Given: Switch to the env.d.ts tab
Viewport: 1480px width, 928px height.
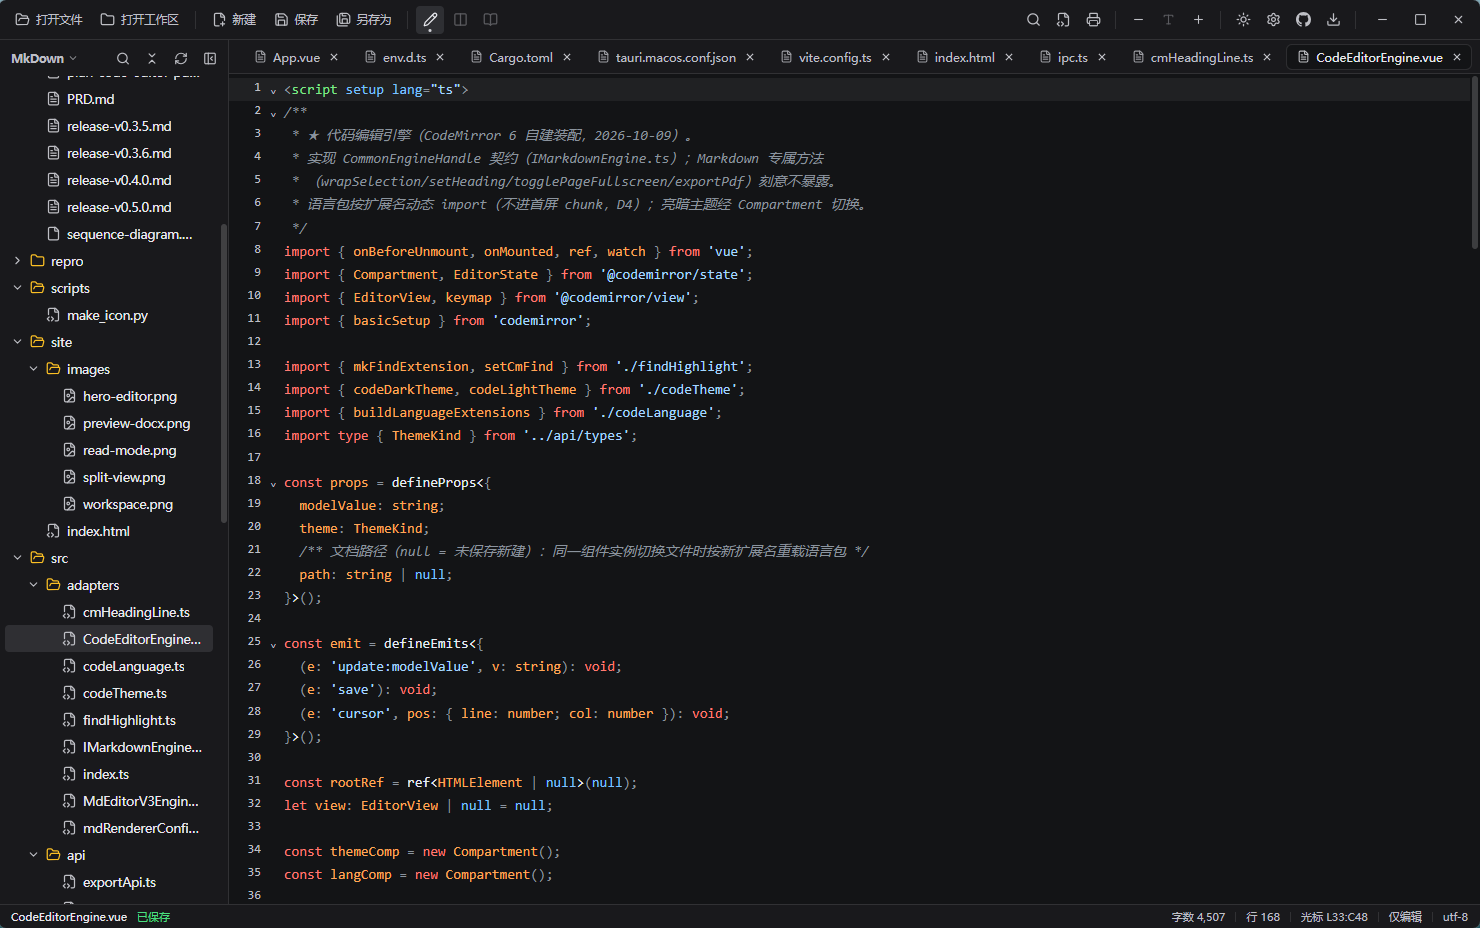Looking at the screenshot, I should click(x=404, y=57).
